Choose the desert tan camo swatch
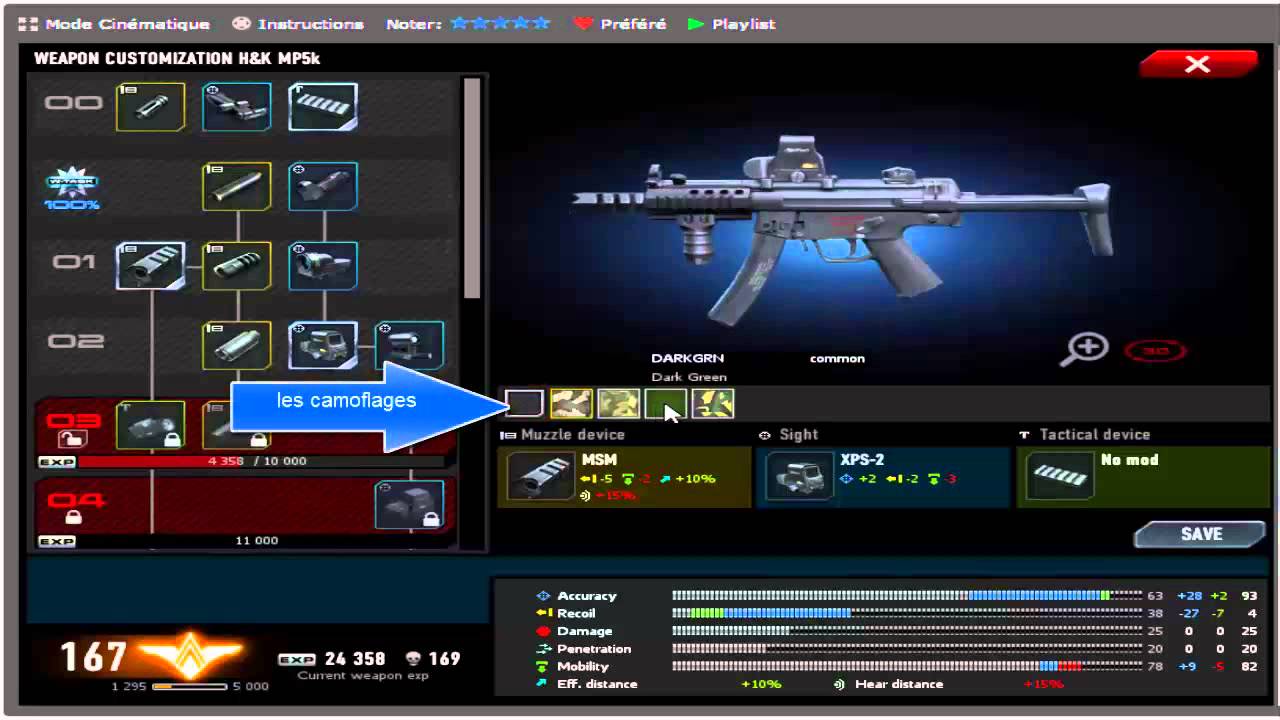Screen dimensions: 1280x720 (571, 403)
